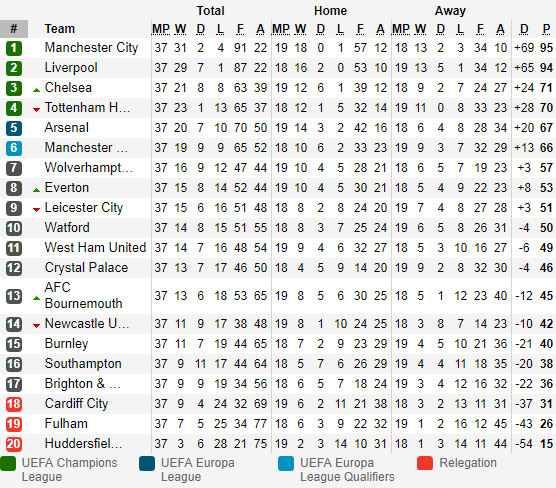The height and width of the screenshot is (488, 556).
Task: Sort by the P points column header
Action: pos(546,29)
